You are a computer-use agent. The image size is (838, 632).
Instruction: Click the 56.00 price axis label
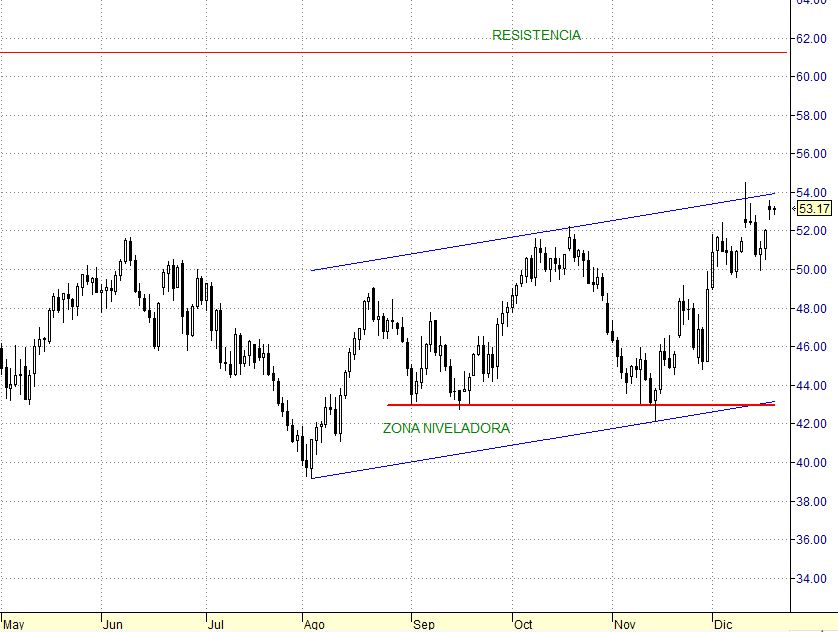pos(811,154)
